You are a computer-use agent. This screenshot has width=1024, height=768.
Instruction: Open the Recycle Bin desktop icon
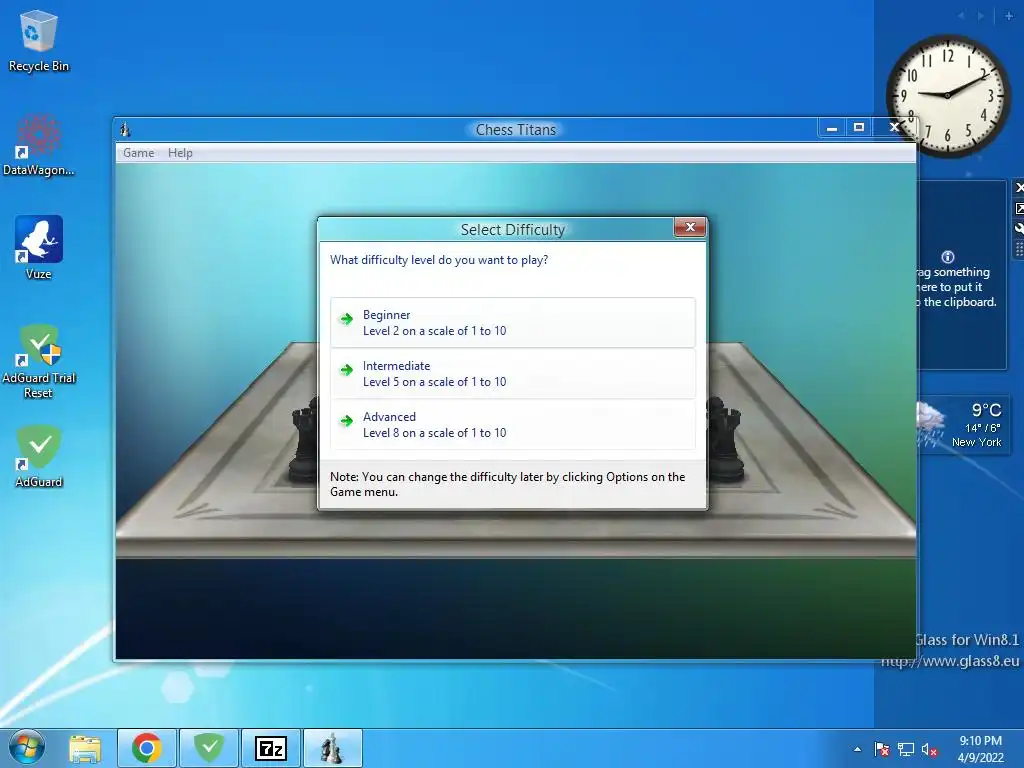click(x=39, y=40)
